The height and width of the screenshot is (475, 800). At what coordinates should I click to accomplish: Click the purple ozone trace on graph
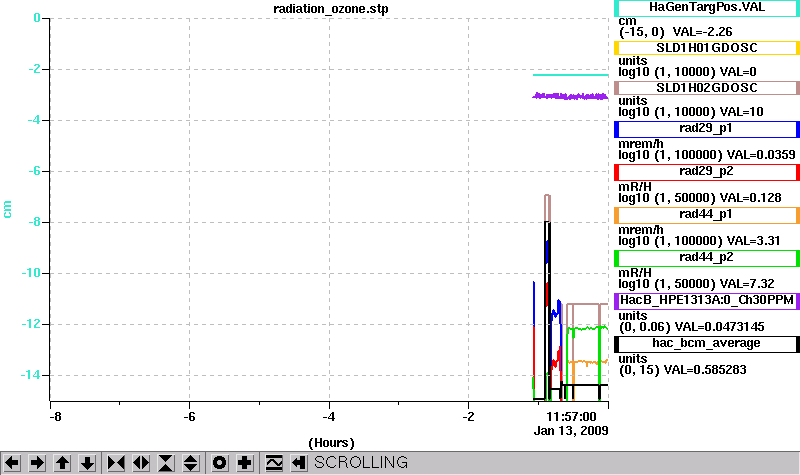[570, 96]
